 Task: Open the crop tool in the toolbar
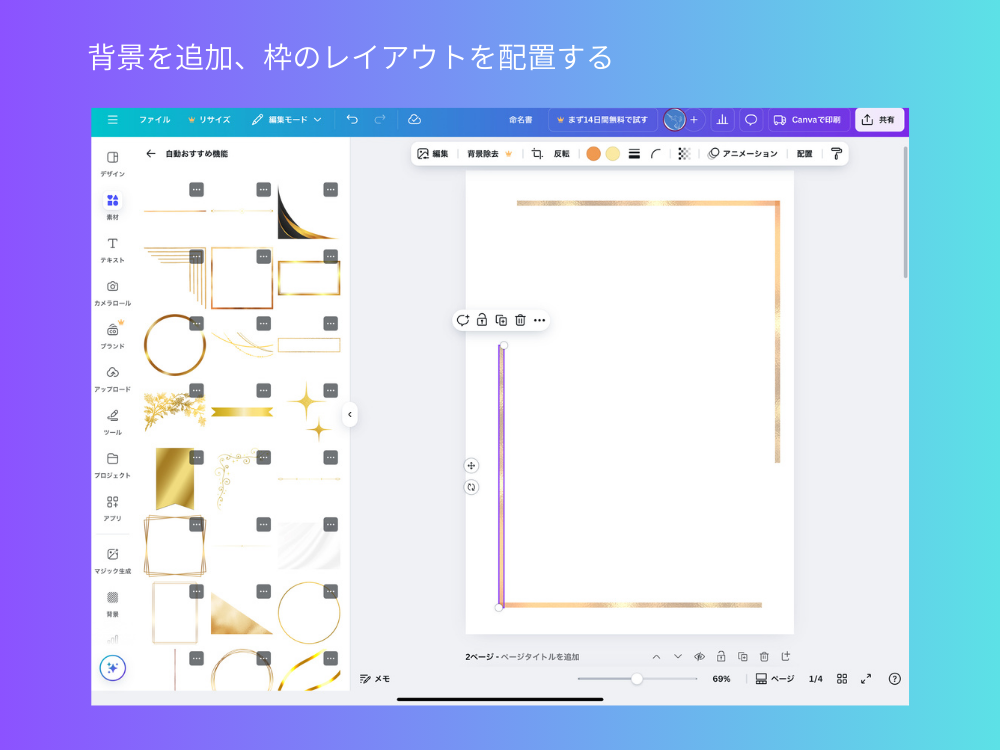tap(536, 153)
